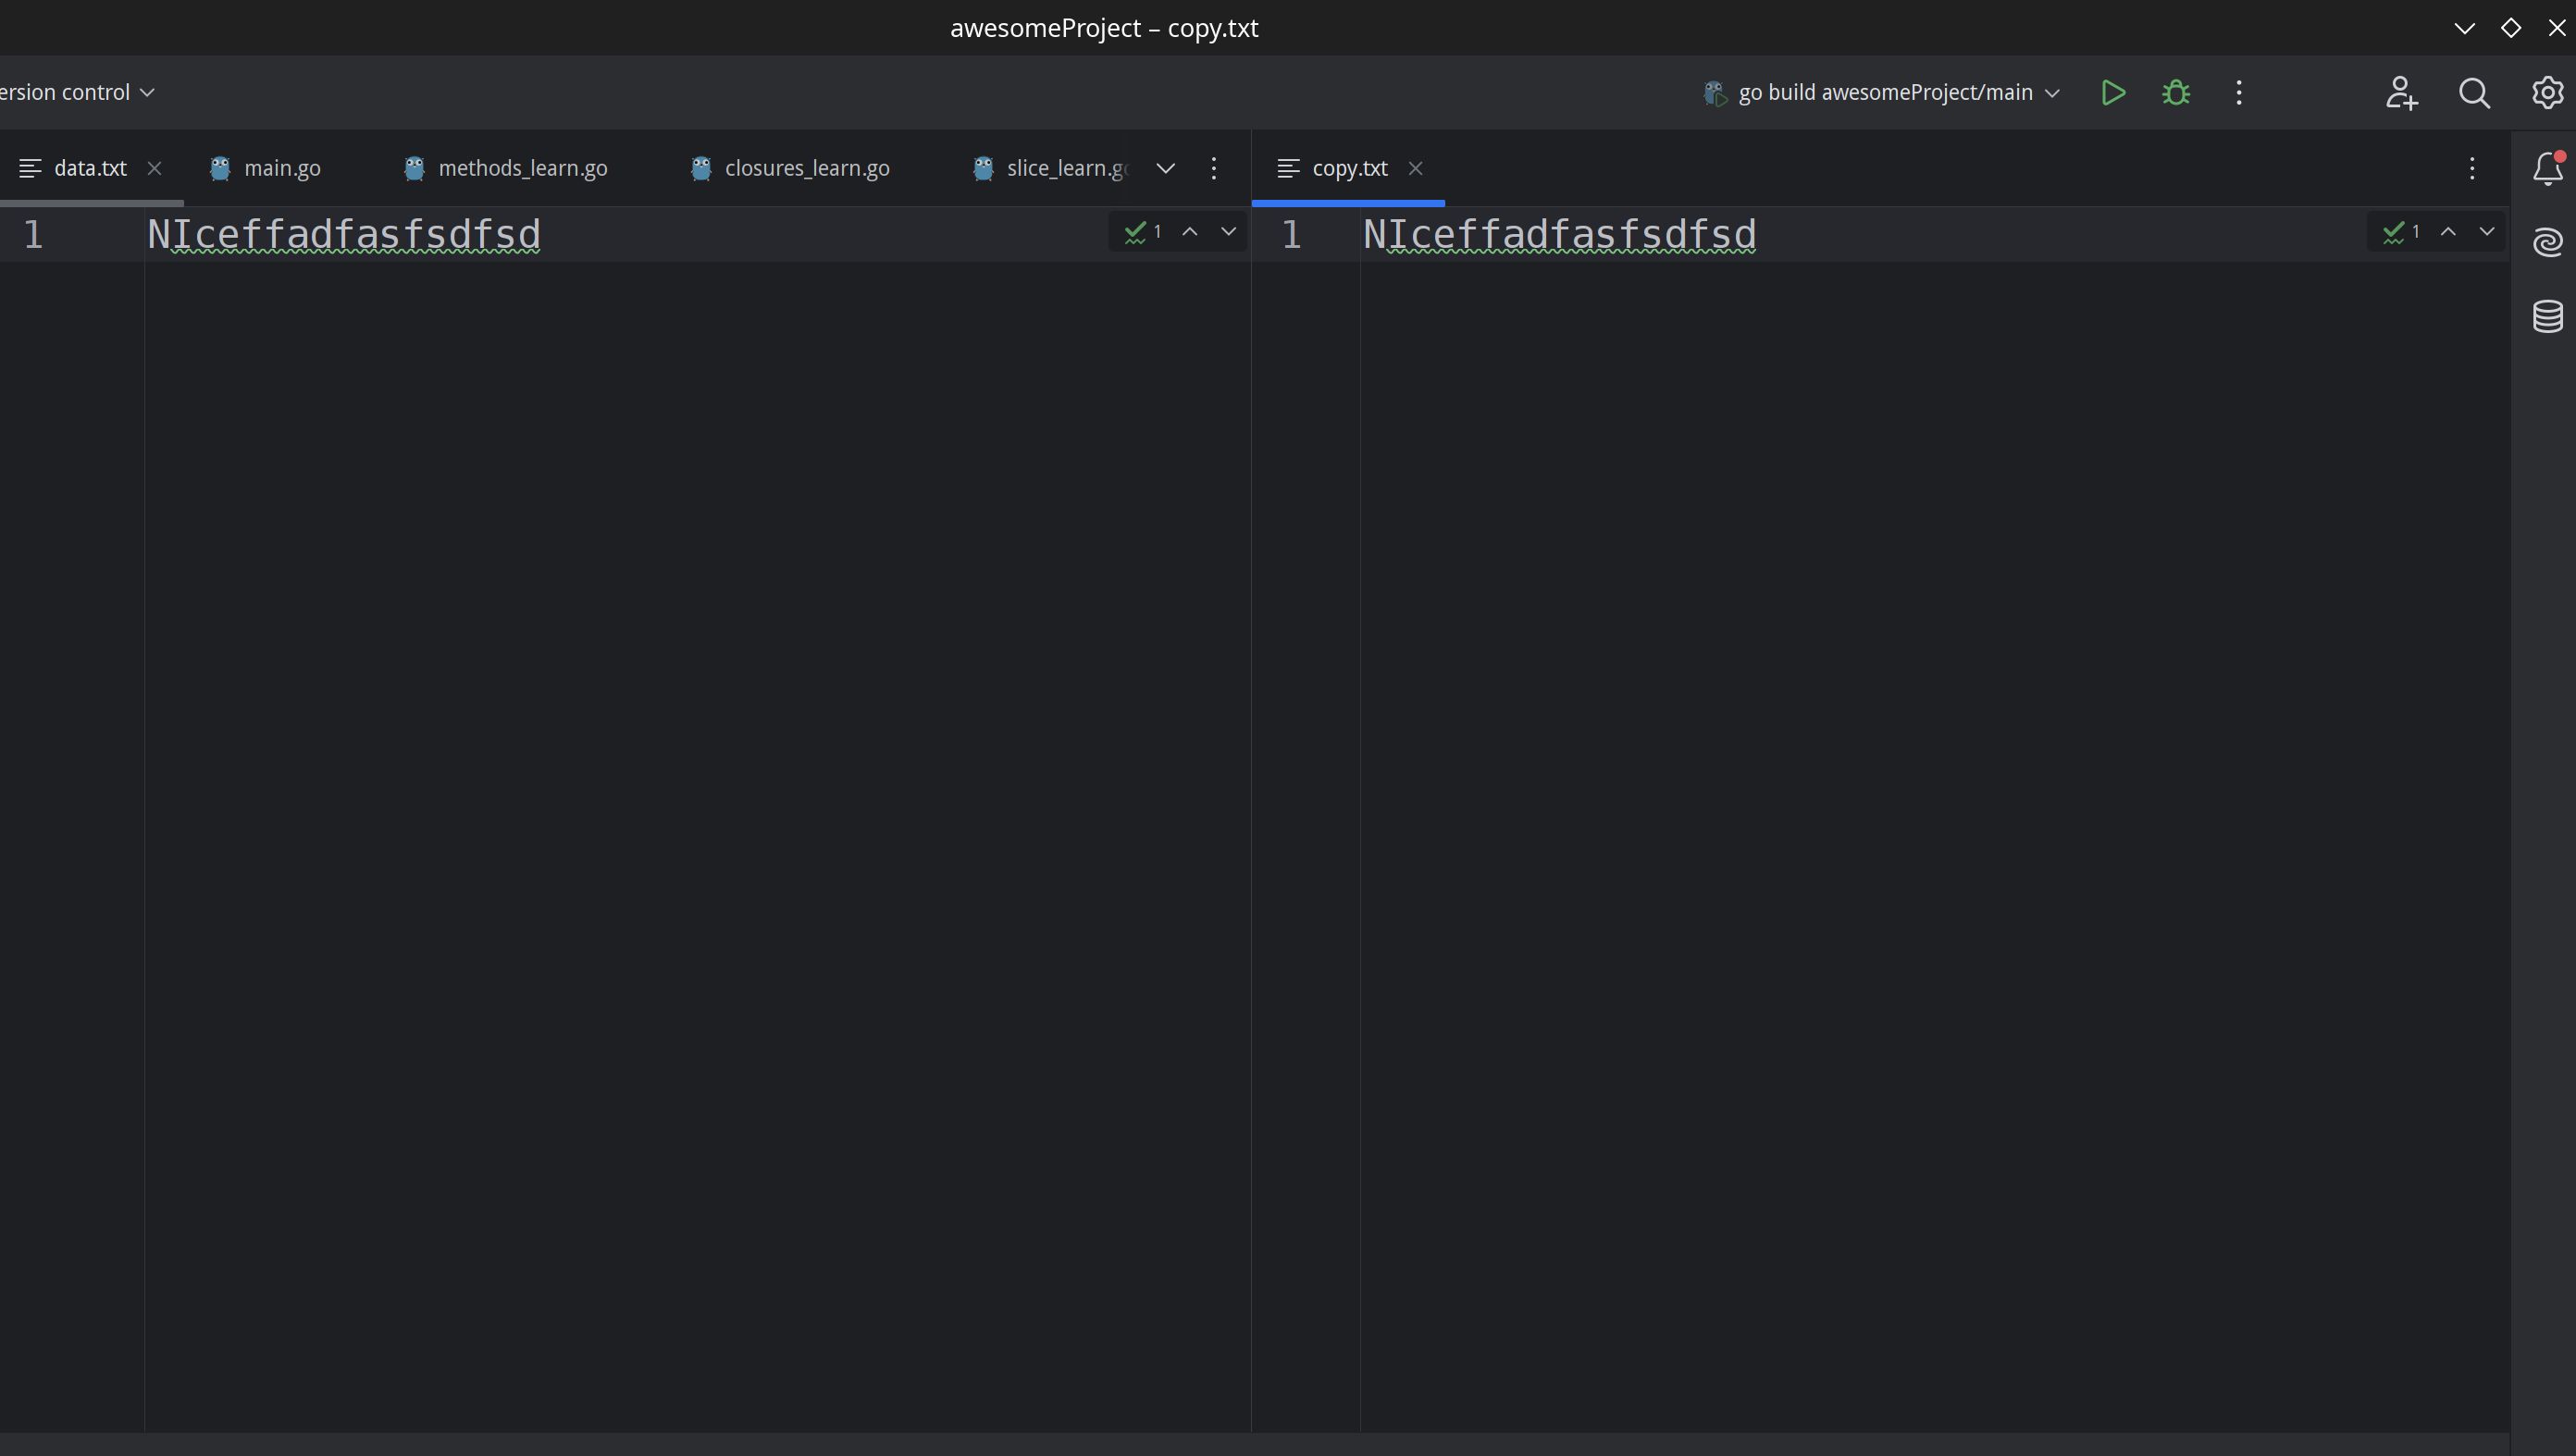Go to next highlighted problem in data.txt
2576x1456 pixels.
(x=1229, y=232)
